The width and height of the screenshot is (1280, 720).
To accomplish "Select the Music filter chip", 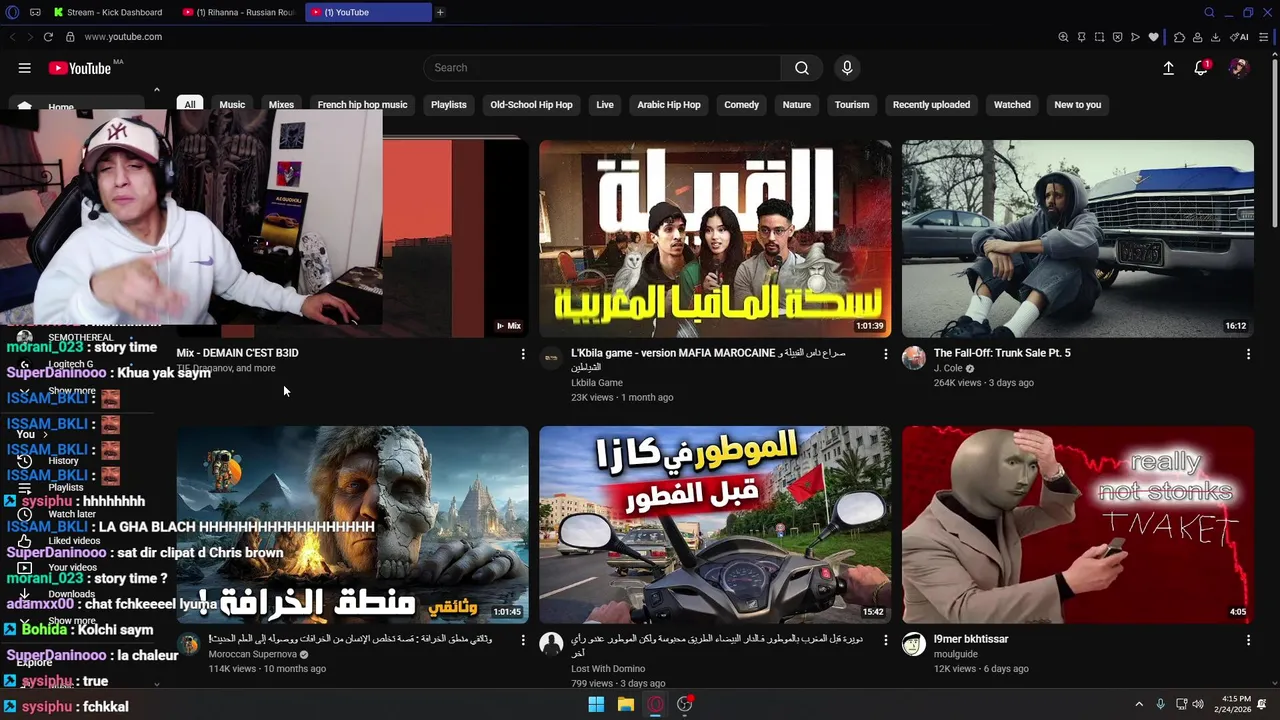I will click(x=232, y=104).
